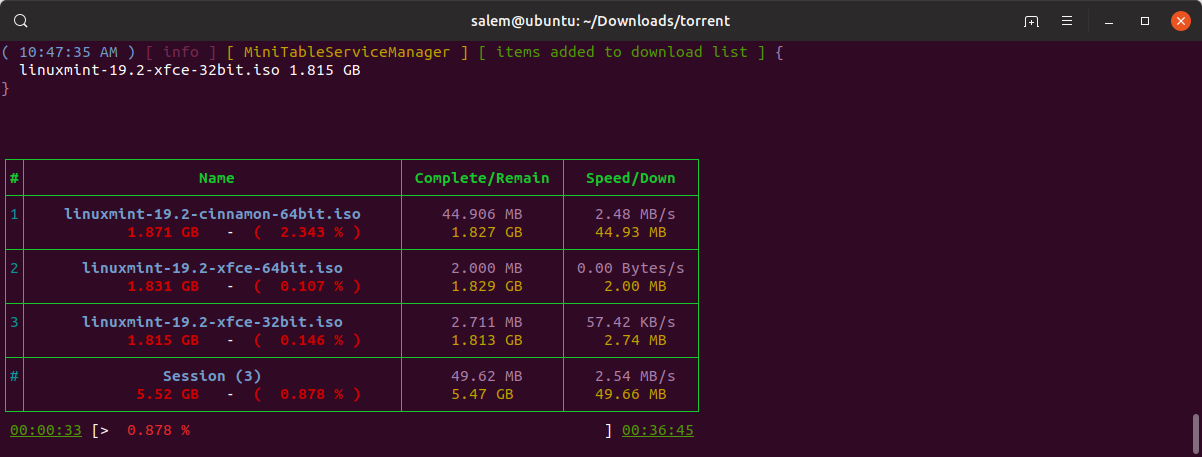
Task: Click the terminal vertical scrollbar handle
Action: pyautogui.click(x=1195, y=433)
